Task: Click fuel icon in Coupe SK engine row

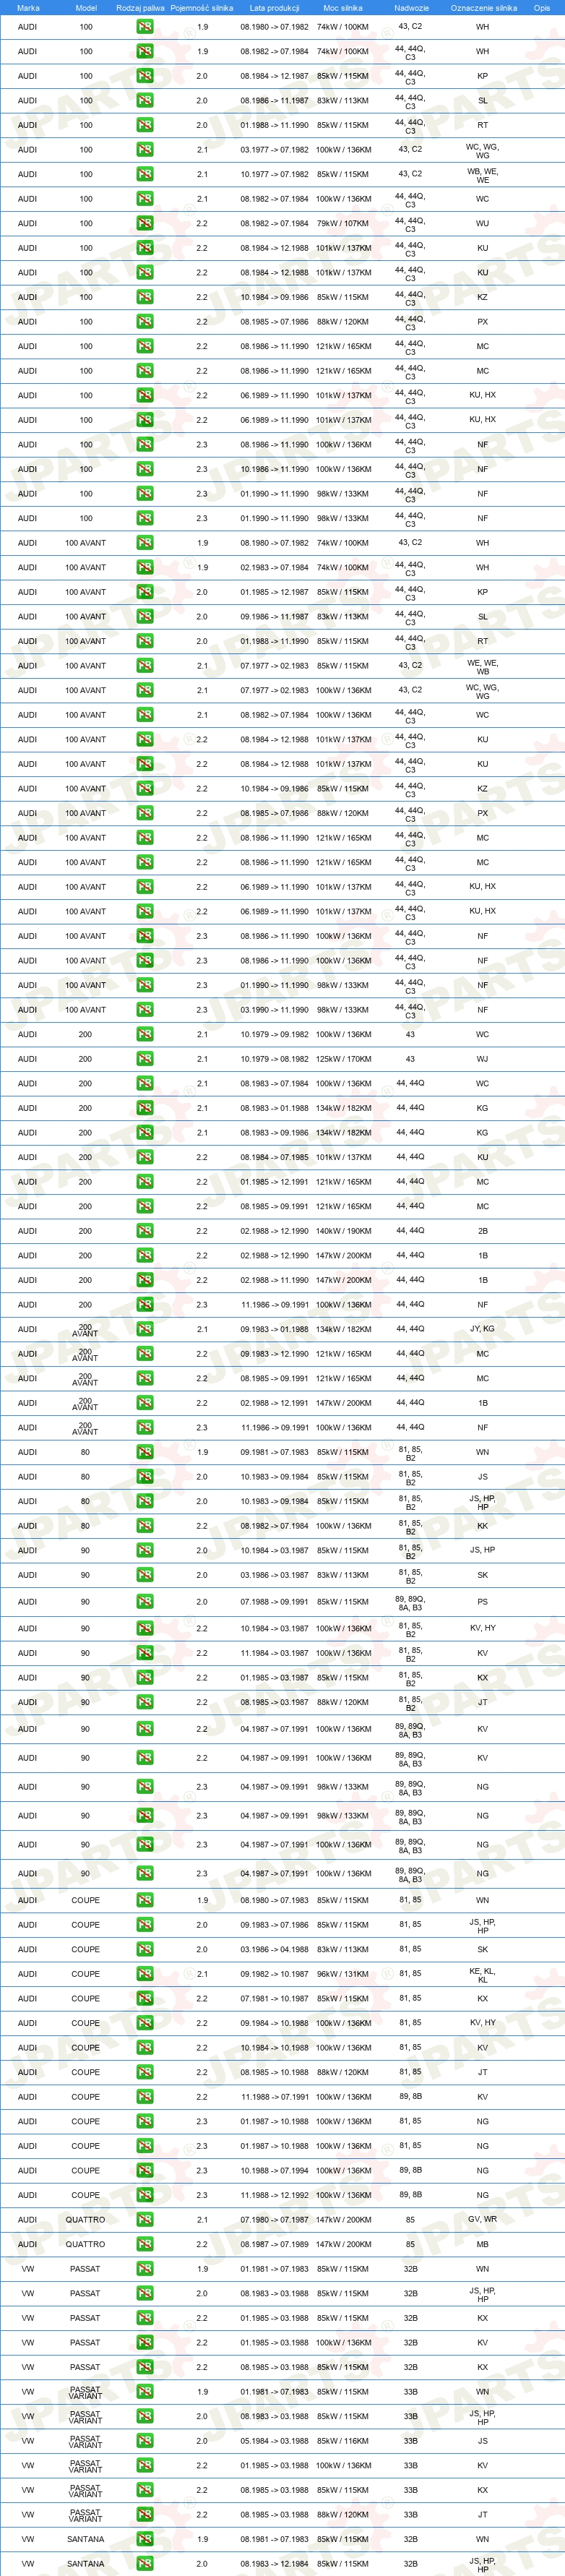Action: [145, 1949]
